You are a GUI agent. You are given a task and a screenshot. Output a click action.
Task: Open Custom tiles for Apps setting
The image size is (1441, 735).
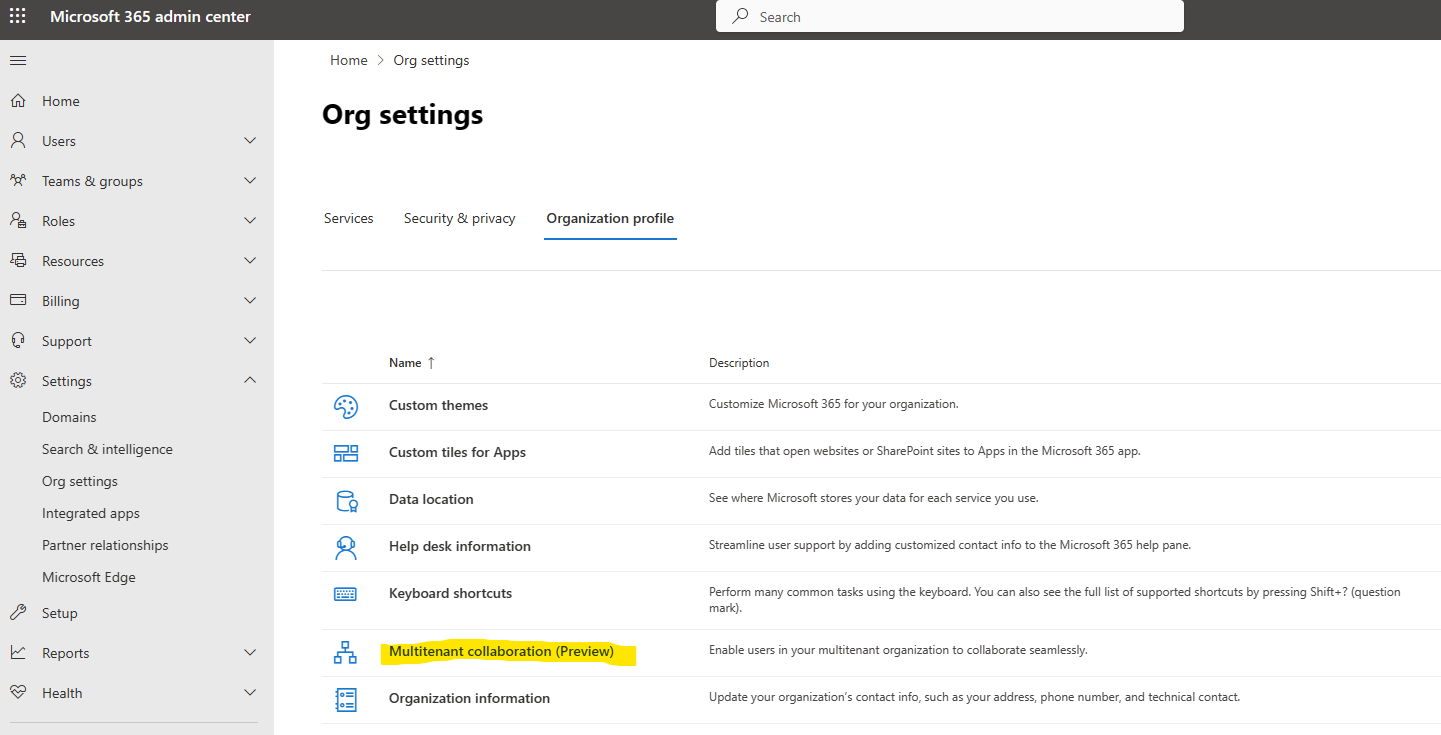[x=457, y=453]
